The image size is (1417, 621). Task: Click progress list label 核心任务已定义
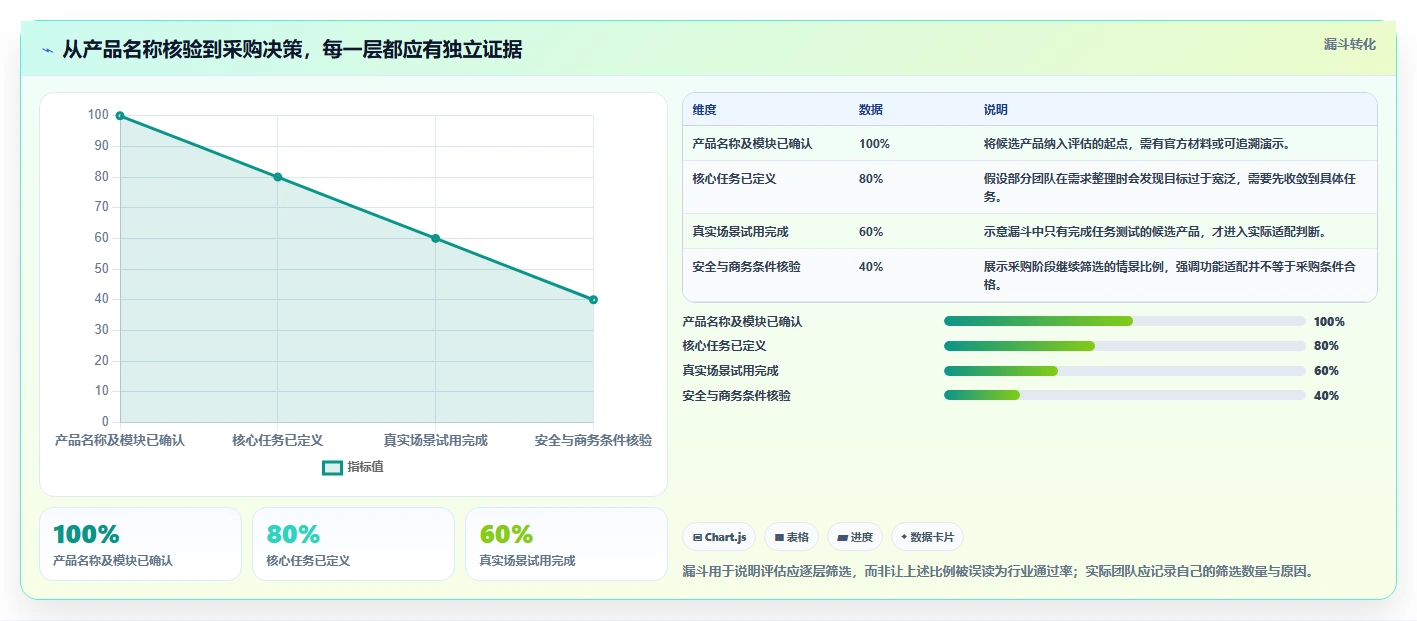(724, 346)
